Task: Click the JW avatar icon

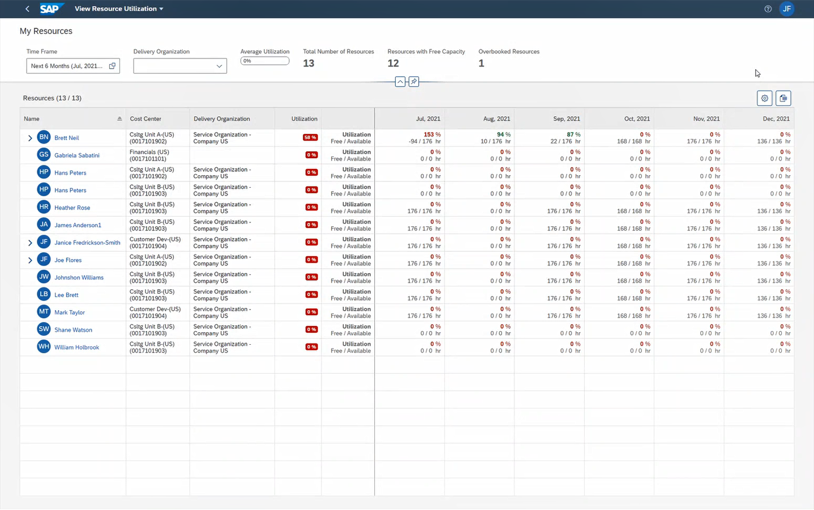Action: (x=44, y=277)
